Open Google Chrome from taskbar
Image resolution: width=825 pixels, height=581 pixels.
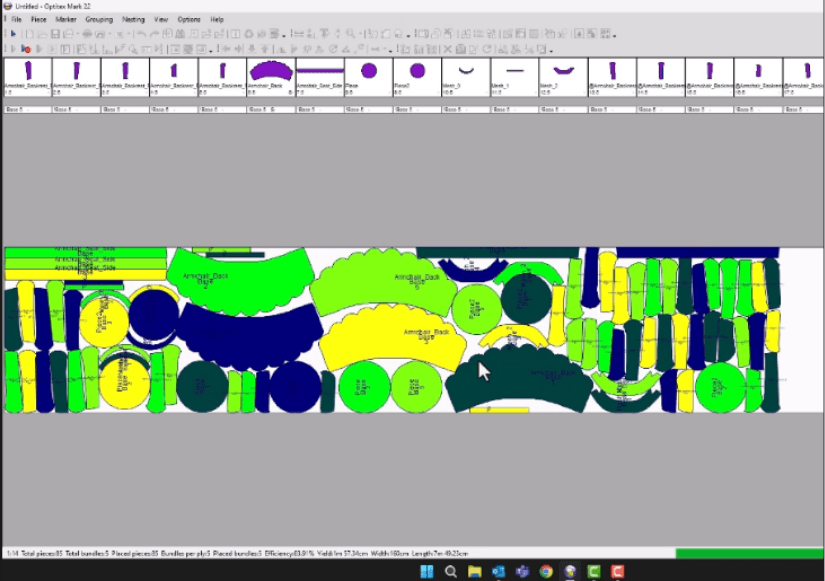(546, 571)
